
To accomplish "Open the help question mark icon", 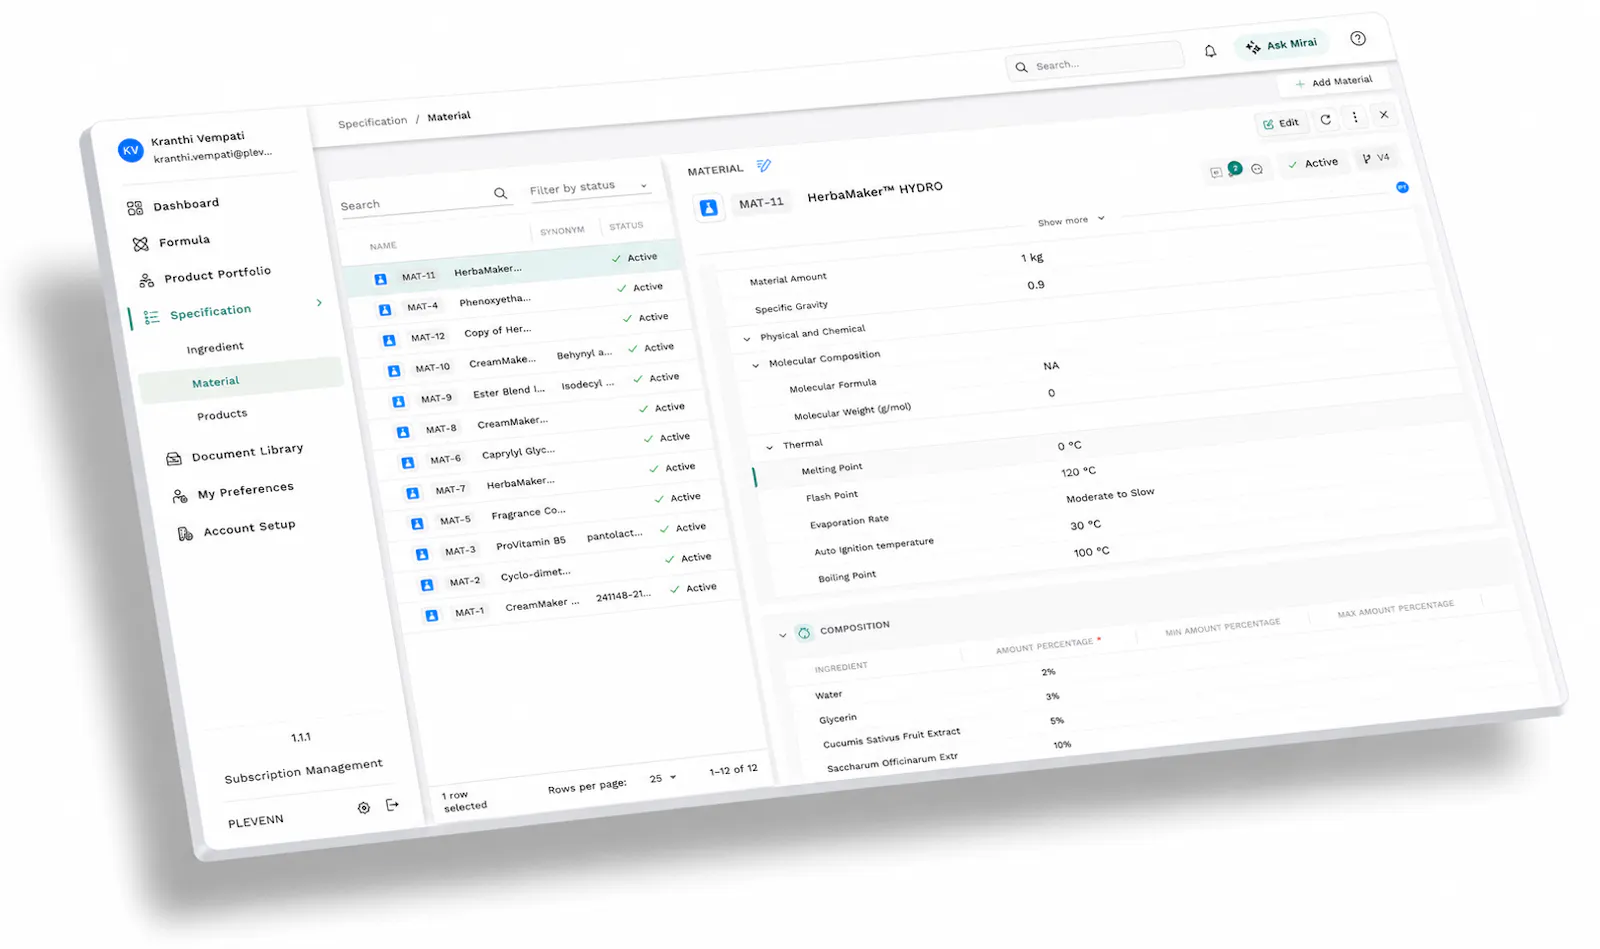I will point(1357,38).
